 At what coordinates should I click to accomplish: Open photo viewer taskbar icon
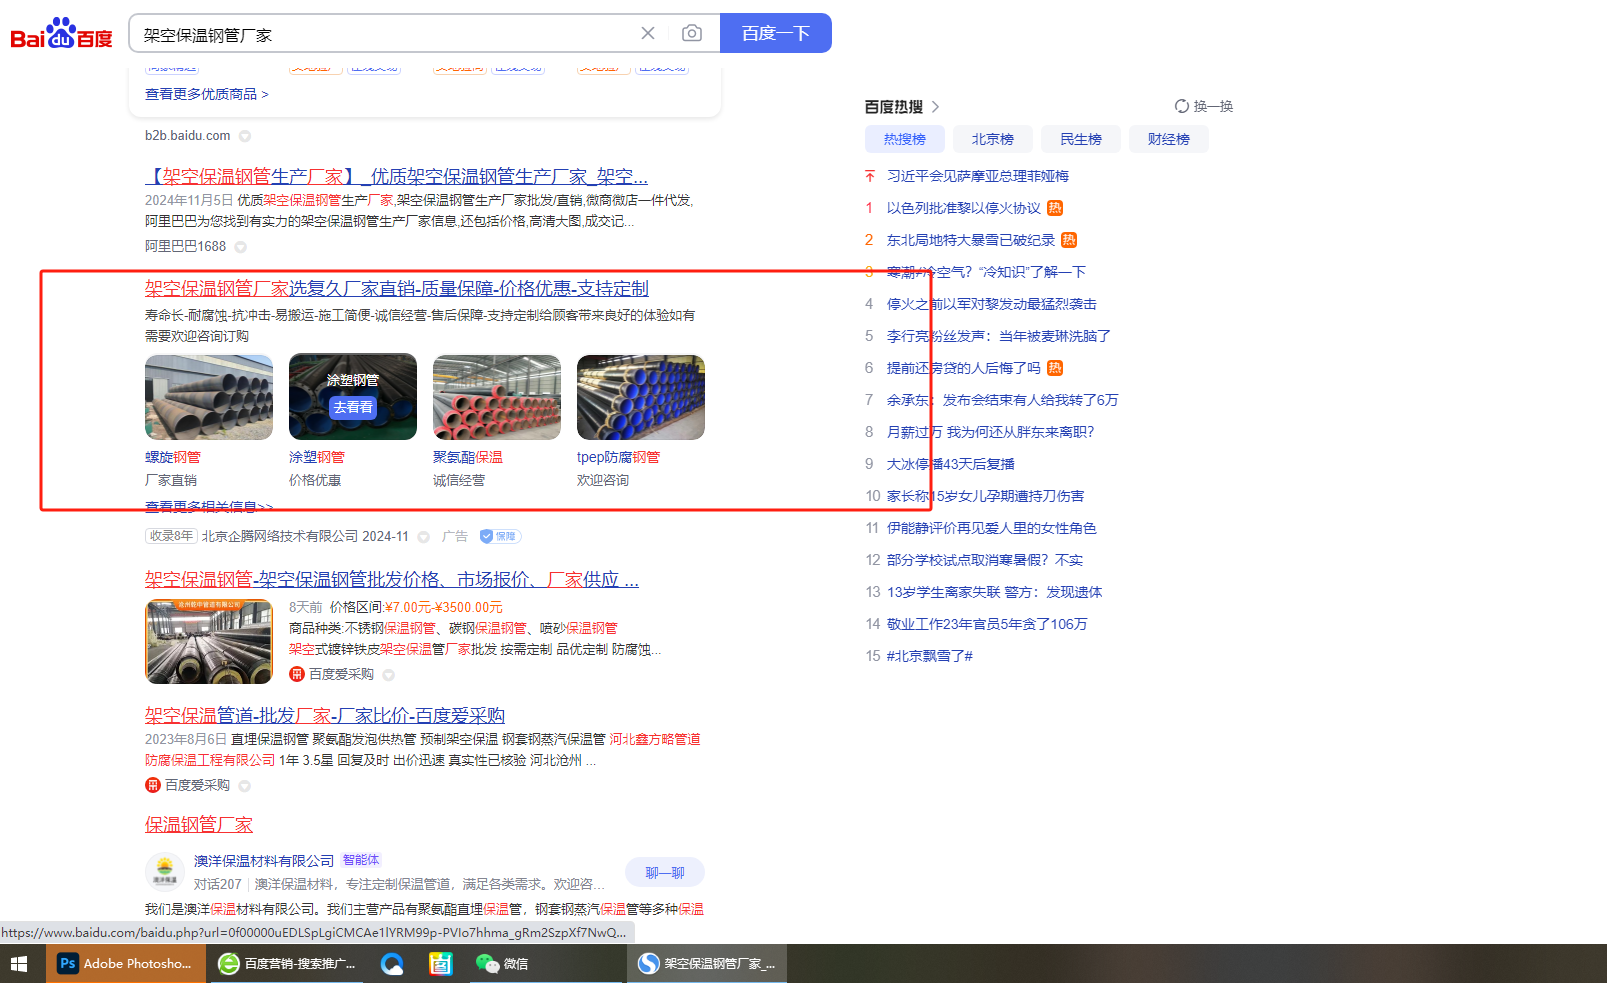[441, 963]
